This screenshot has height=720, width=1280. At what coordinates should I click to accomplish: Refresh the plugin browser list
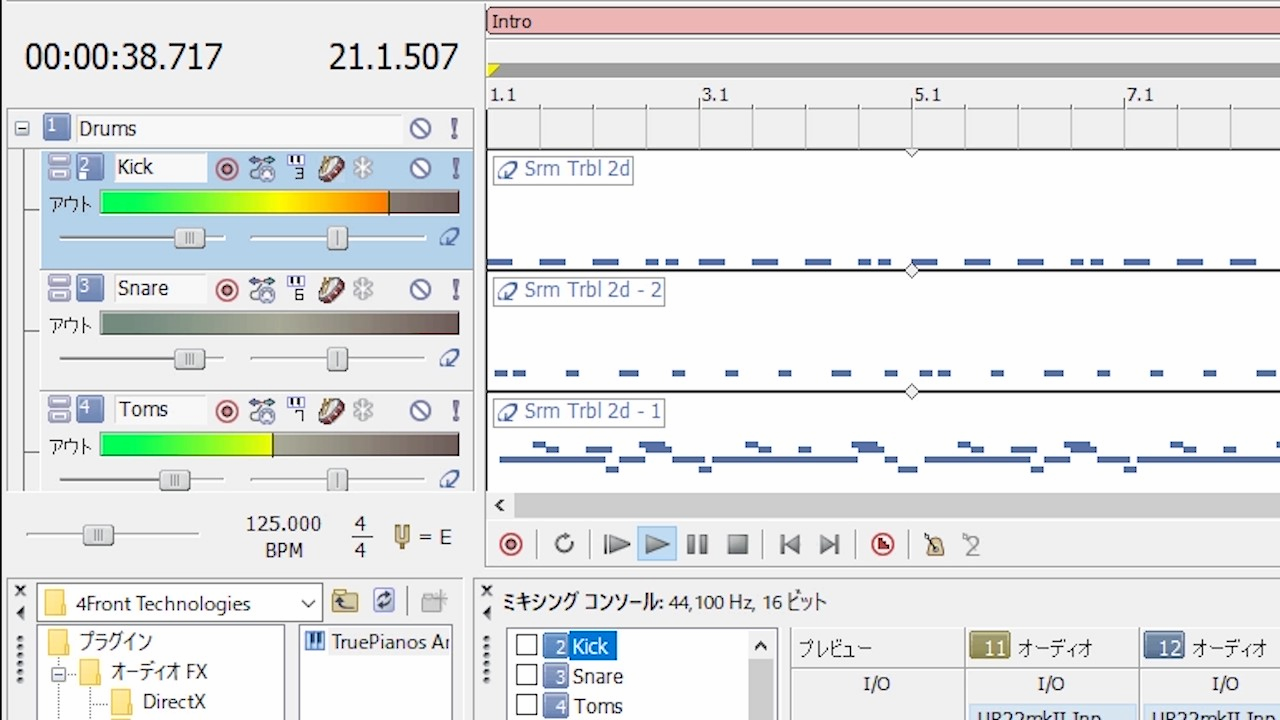pos(384,601)
